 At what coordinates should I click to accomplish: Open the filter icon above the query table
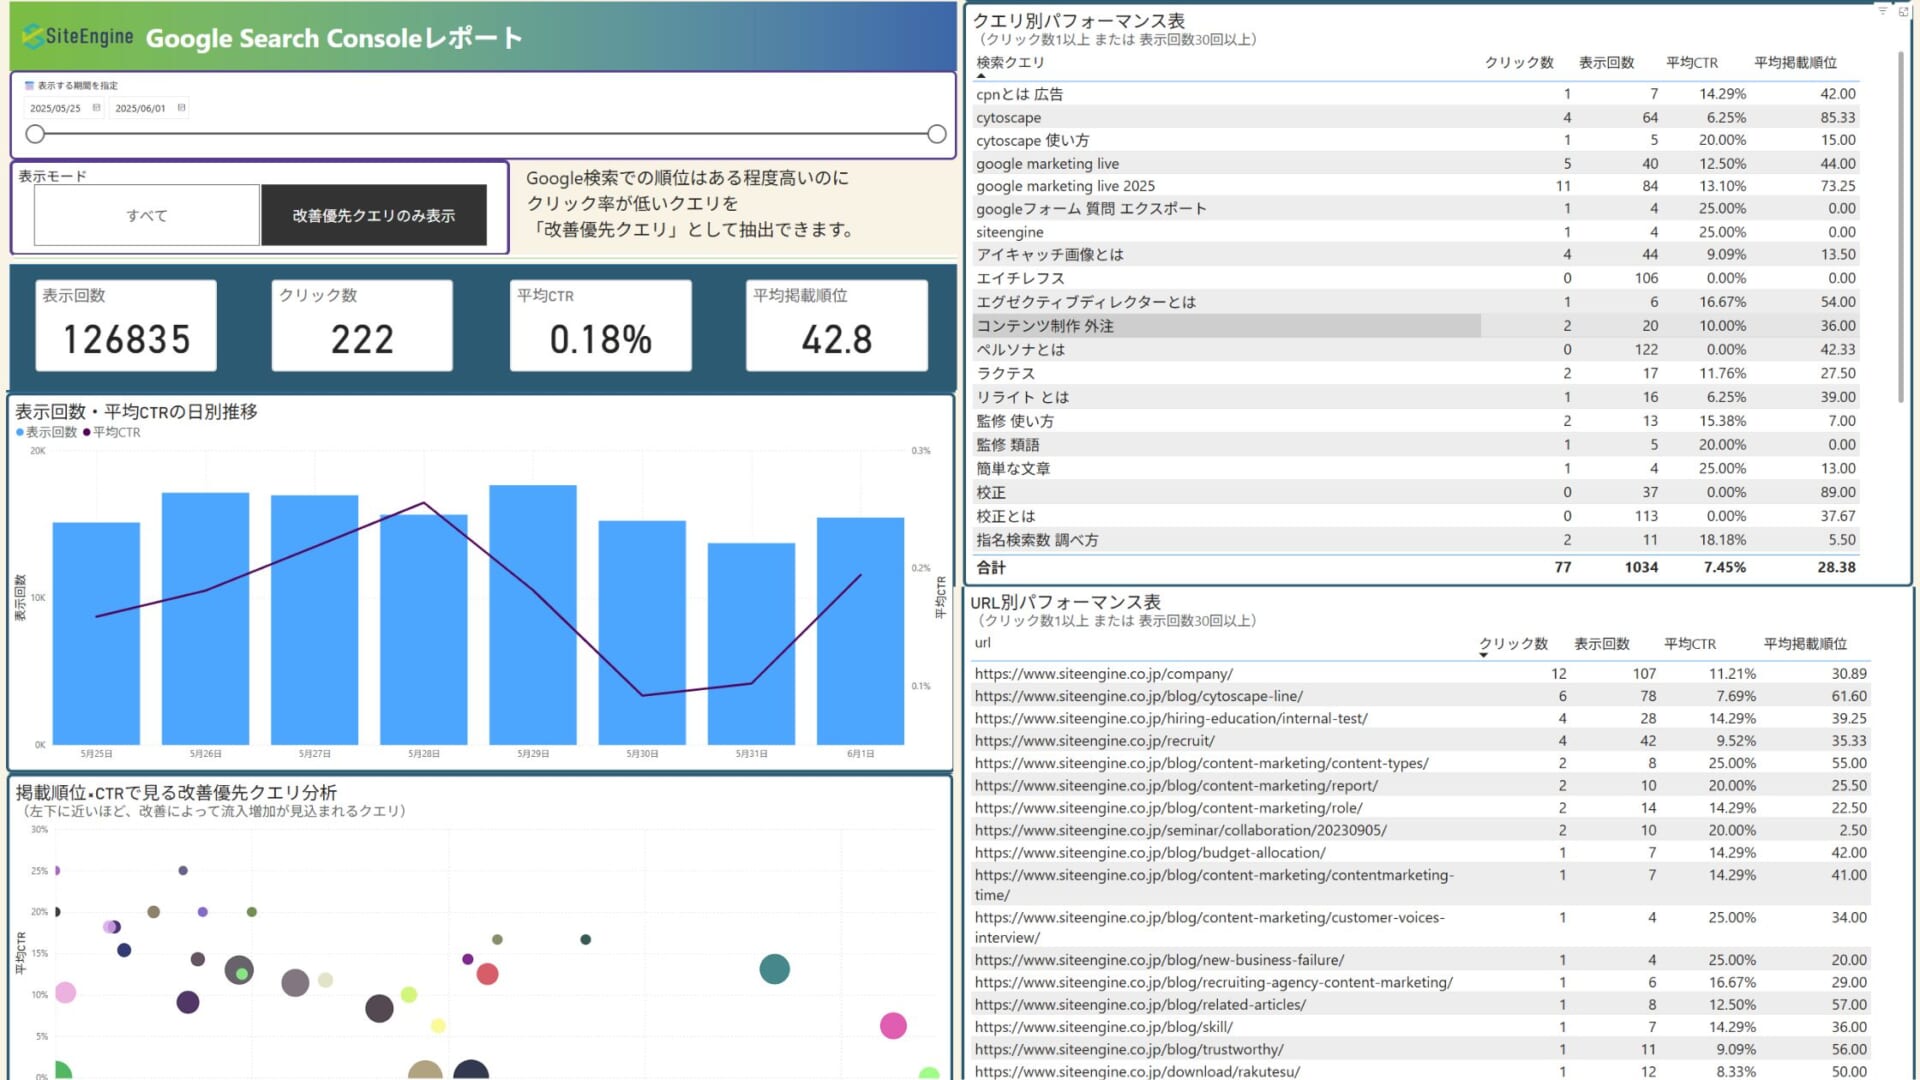coord(1883,11)
